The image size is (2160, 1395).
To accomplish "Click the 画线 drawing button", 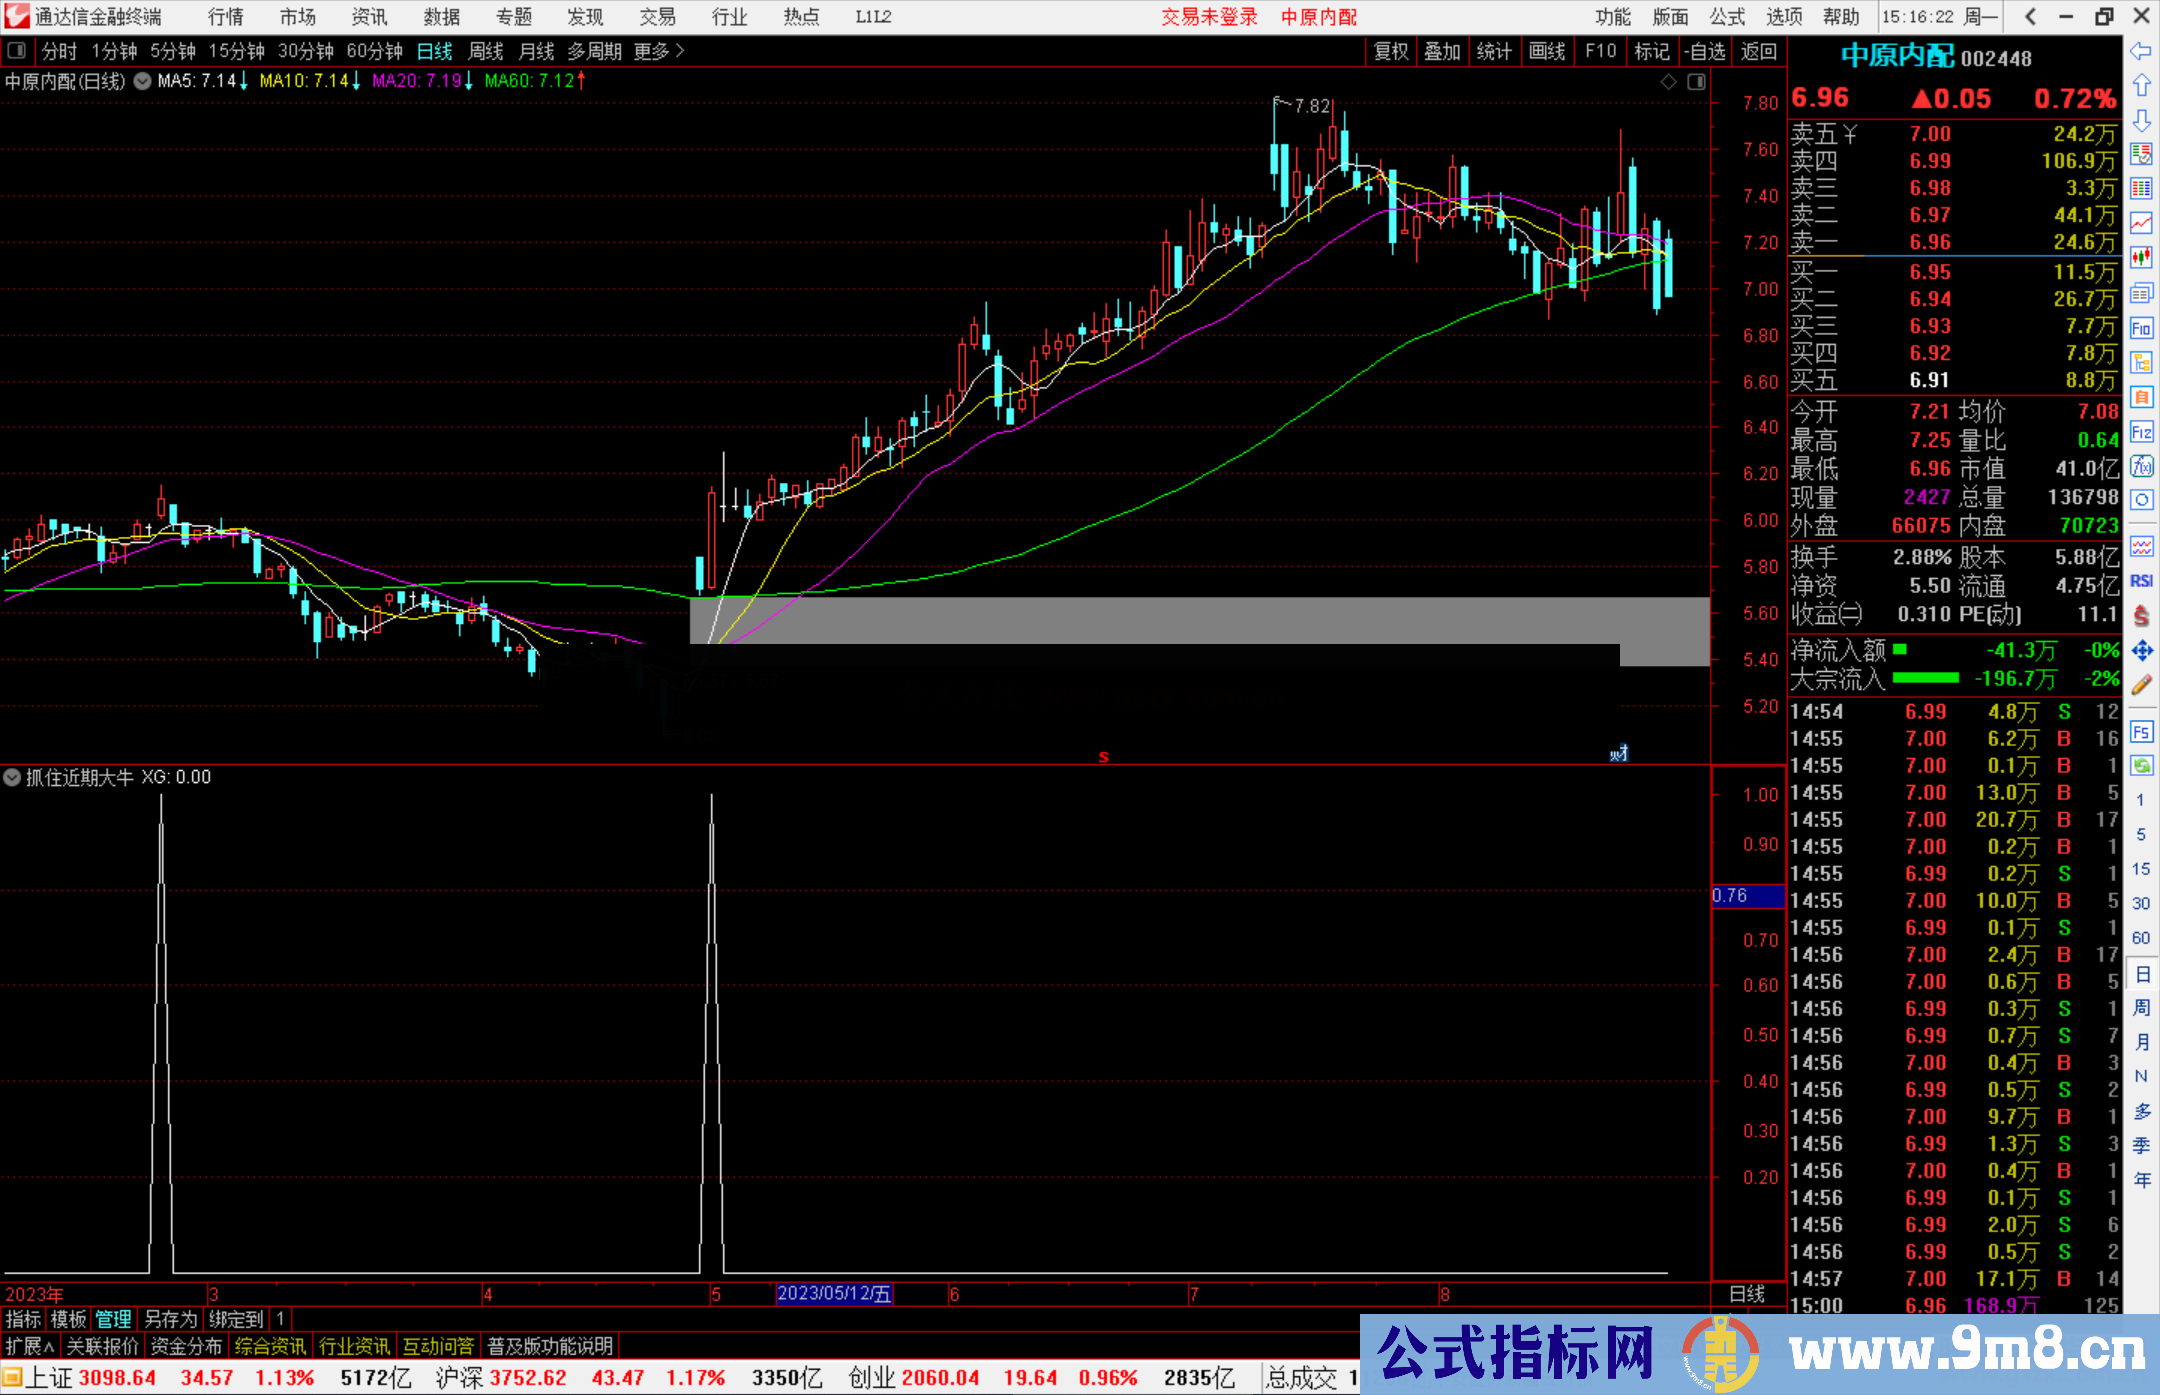I will coord(1547,51).
